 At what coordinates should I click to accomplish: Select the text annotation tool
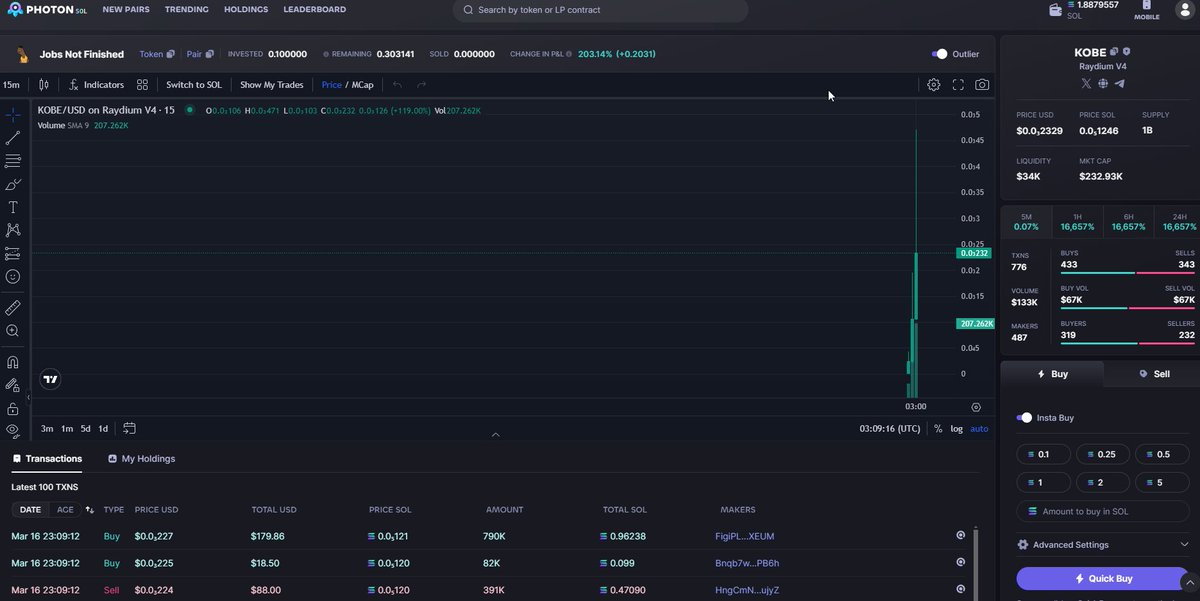13,207
